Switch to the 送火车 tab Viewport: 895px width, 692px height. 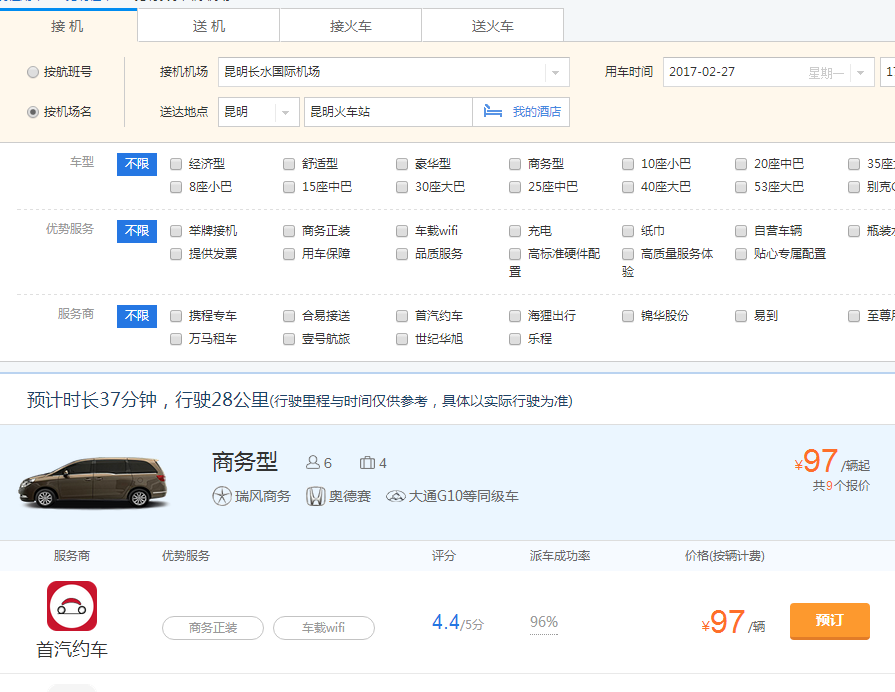point(493,26)
